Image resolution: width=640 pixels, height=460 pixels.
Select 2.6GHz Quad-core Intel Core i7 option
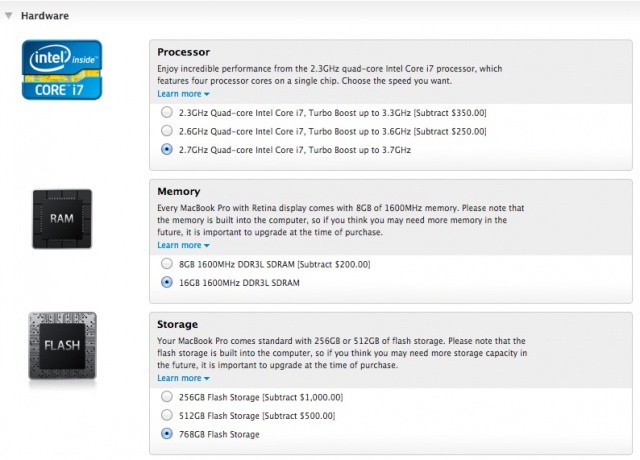[167, 131]
